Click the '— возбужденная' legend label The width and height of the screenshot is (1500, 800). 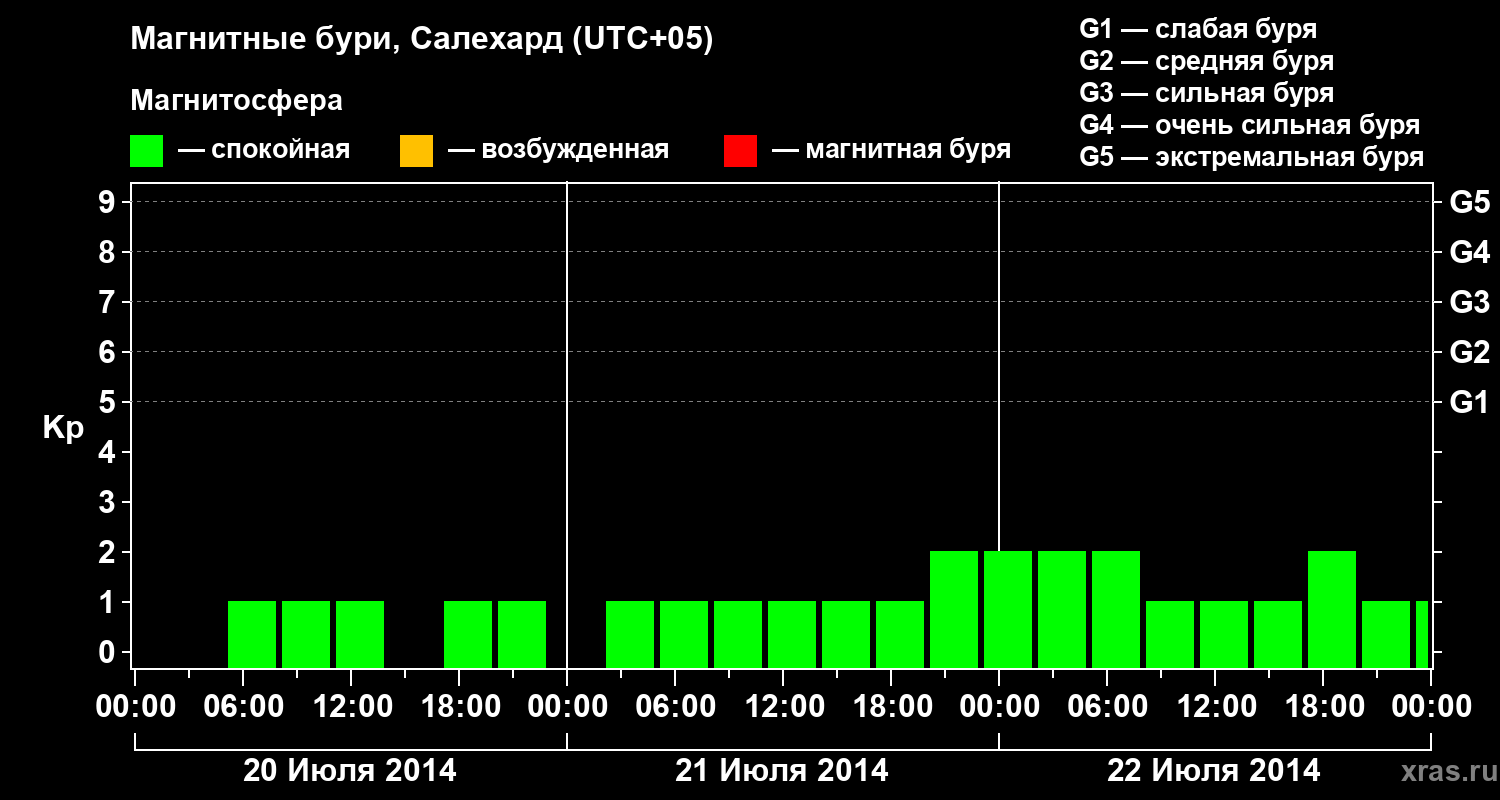click(x=558, y=151)
